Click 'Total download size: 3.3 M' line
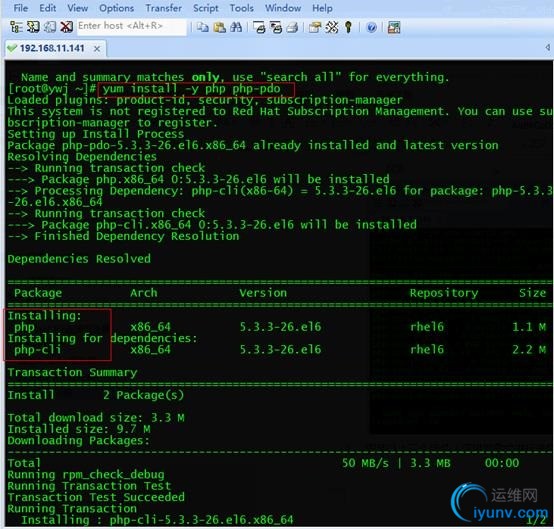This screenshot has width=554, height=529. click(96, 418)
